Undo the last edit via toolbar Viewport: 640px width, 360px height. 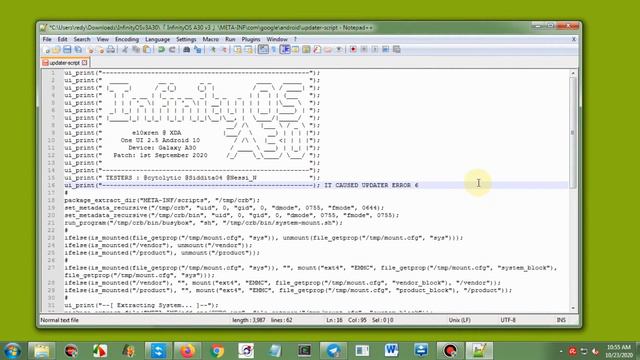tap(161, 50)
